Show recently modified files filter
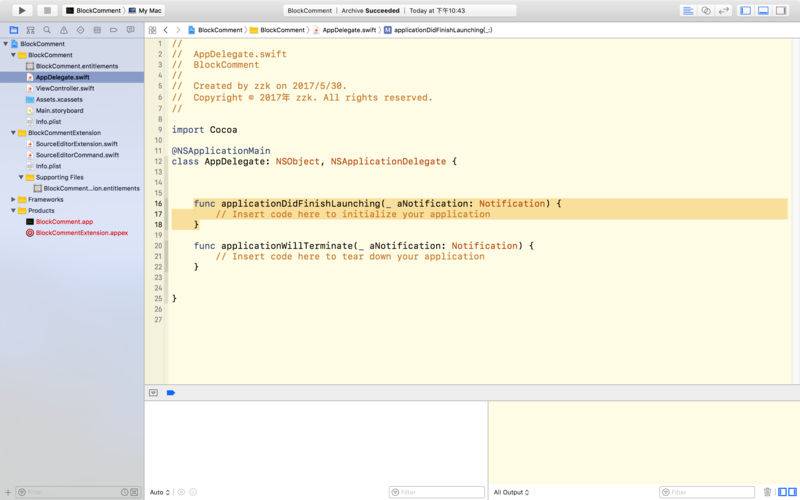Image resolution: width=800 pixels, height=500 pixels. [x=124, y=492]
